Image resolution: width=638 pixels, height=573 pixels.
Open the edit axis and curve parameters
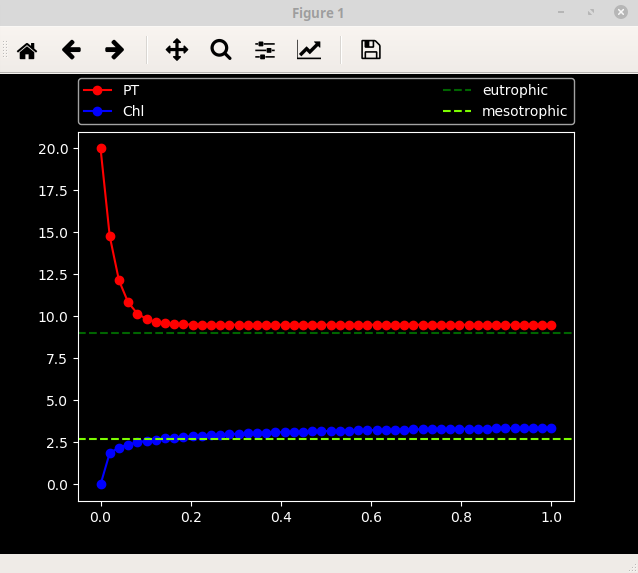(309, 50)
